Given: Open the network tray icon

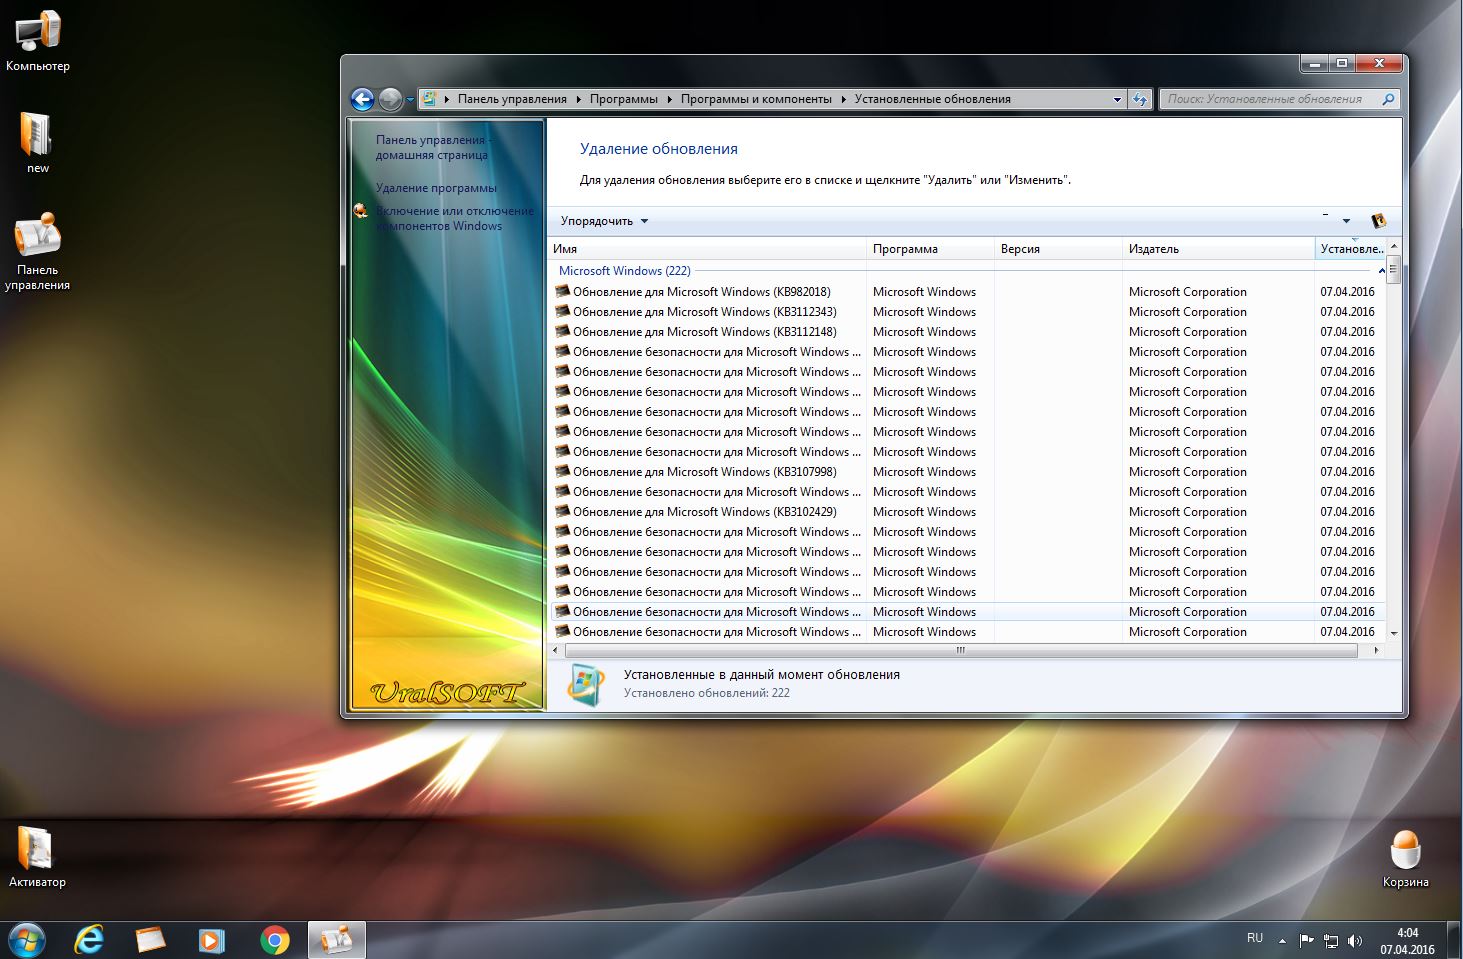Looking at the screenshot, I should coord(1331,940).
